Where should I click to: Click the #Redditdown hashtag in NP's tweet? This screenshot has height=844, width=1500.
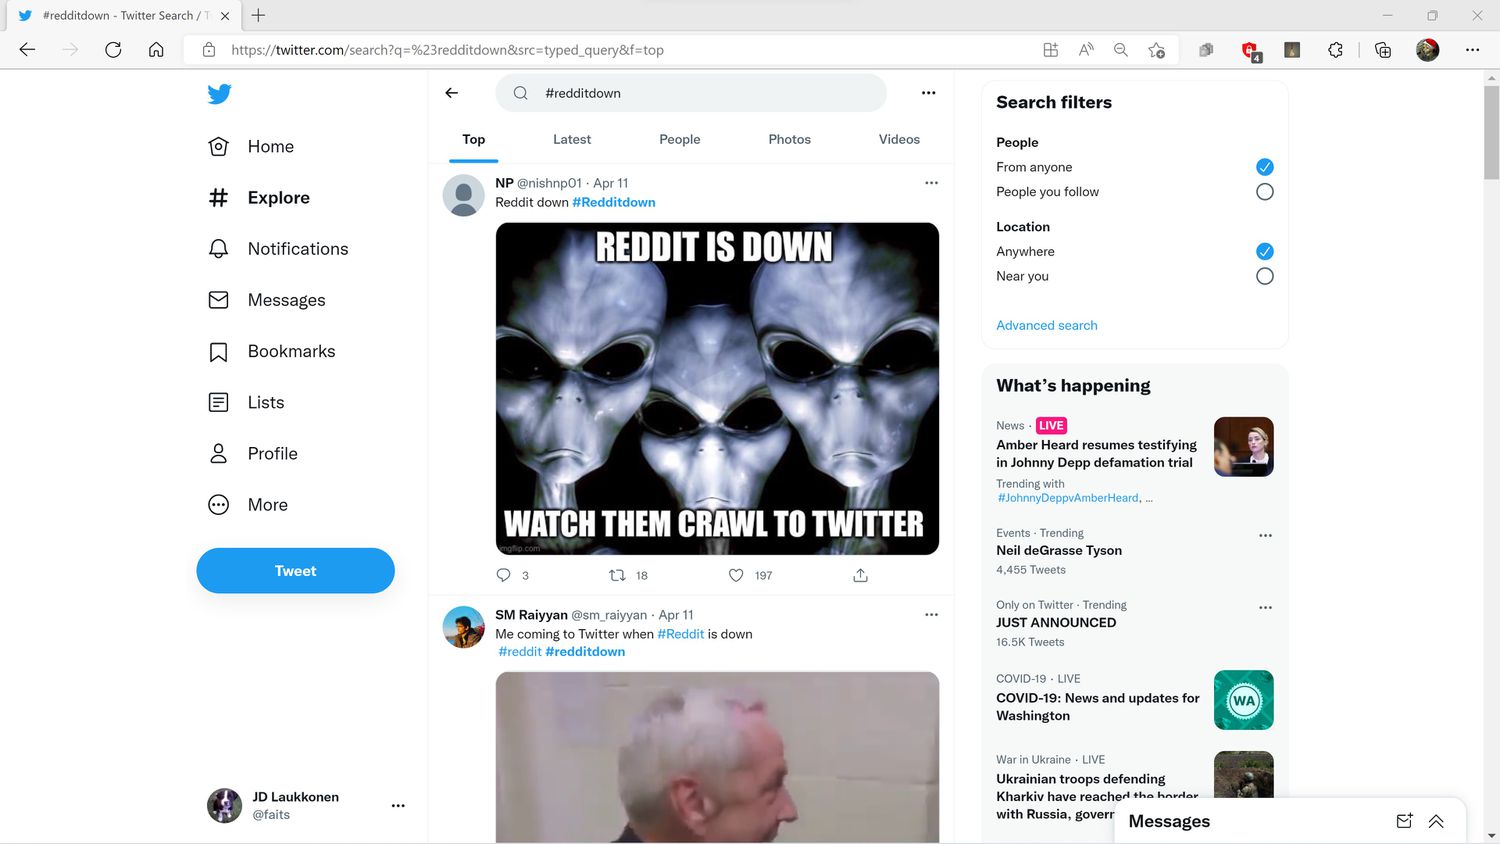(x=614, y=202)
